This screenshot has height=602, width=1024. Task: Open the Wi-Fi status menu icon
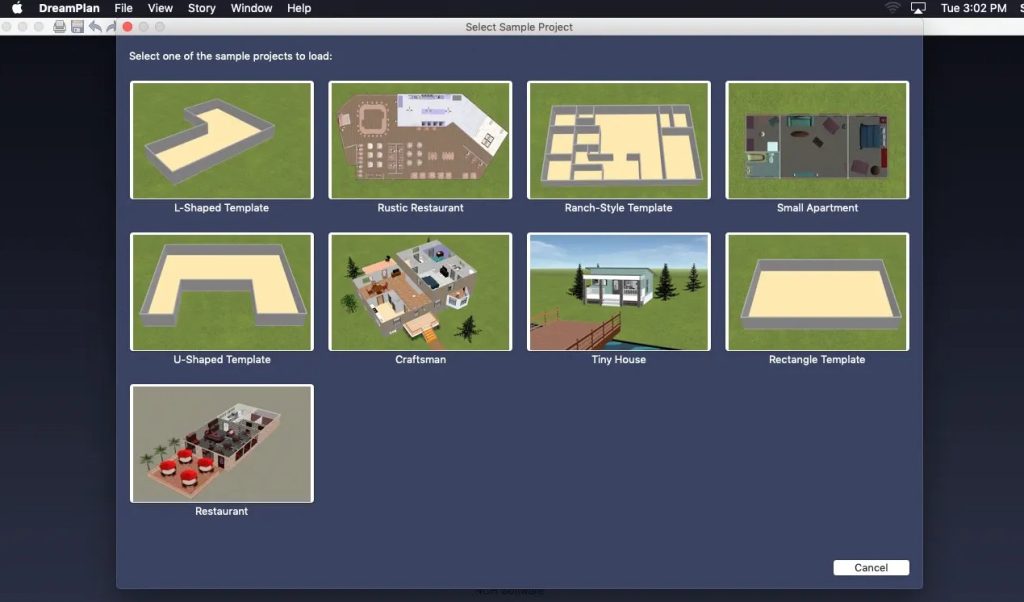click(x=891, y=8)
